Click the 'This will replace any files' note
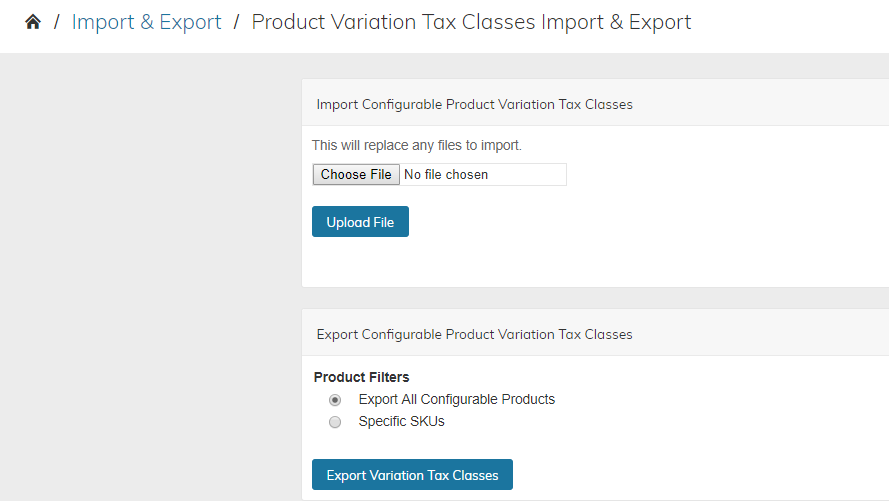Image resolution: width=889 pixels, height=501 pixels. coord(416,145)
